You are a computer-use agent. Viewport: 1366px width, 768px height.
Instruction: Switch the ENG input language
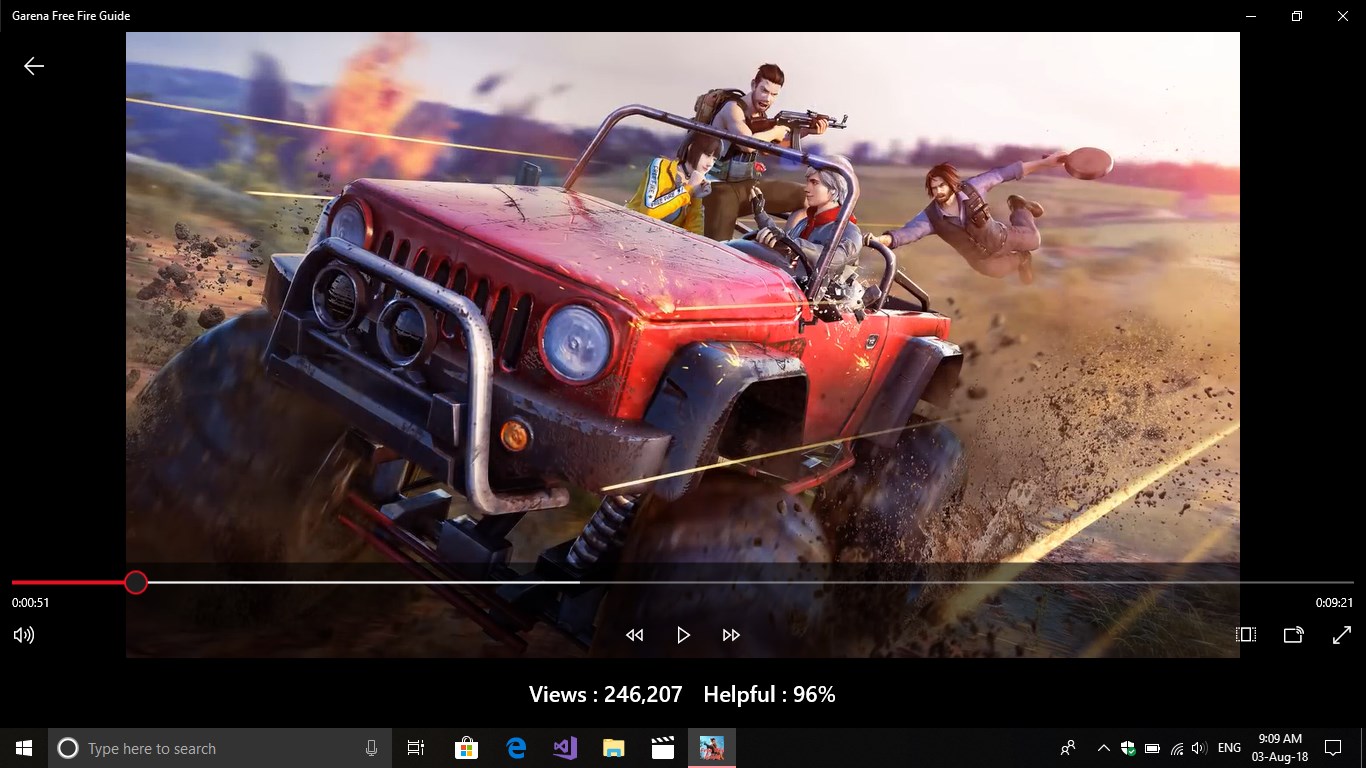click(1230, 748)
